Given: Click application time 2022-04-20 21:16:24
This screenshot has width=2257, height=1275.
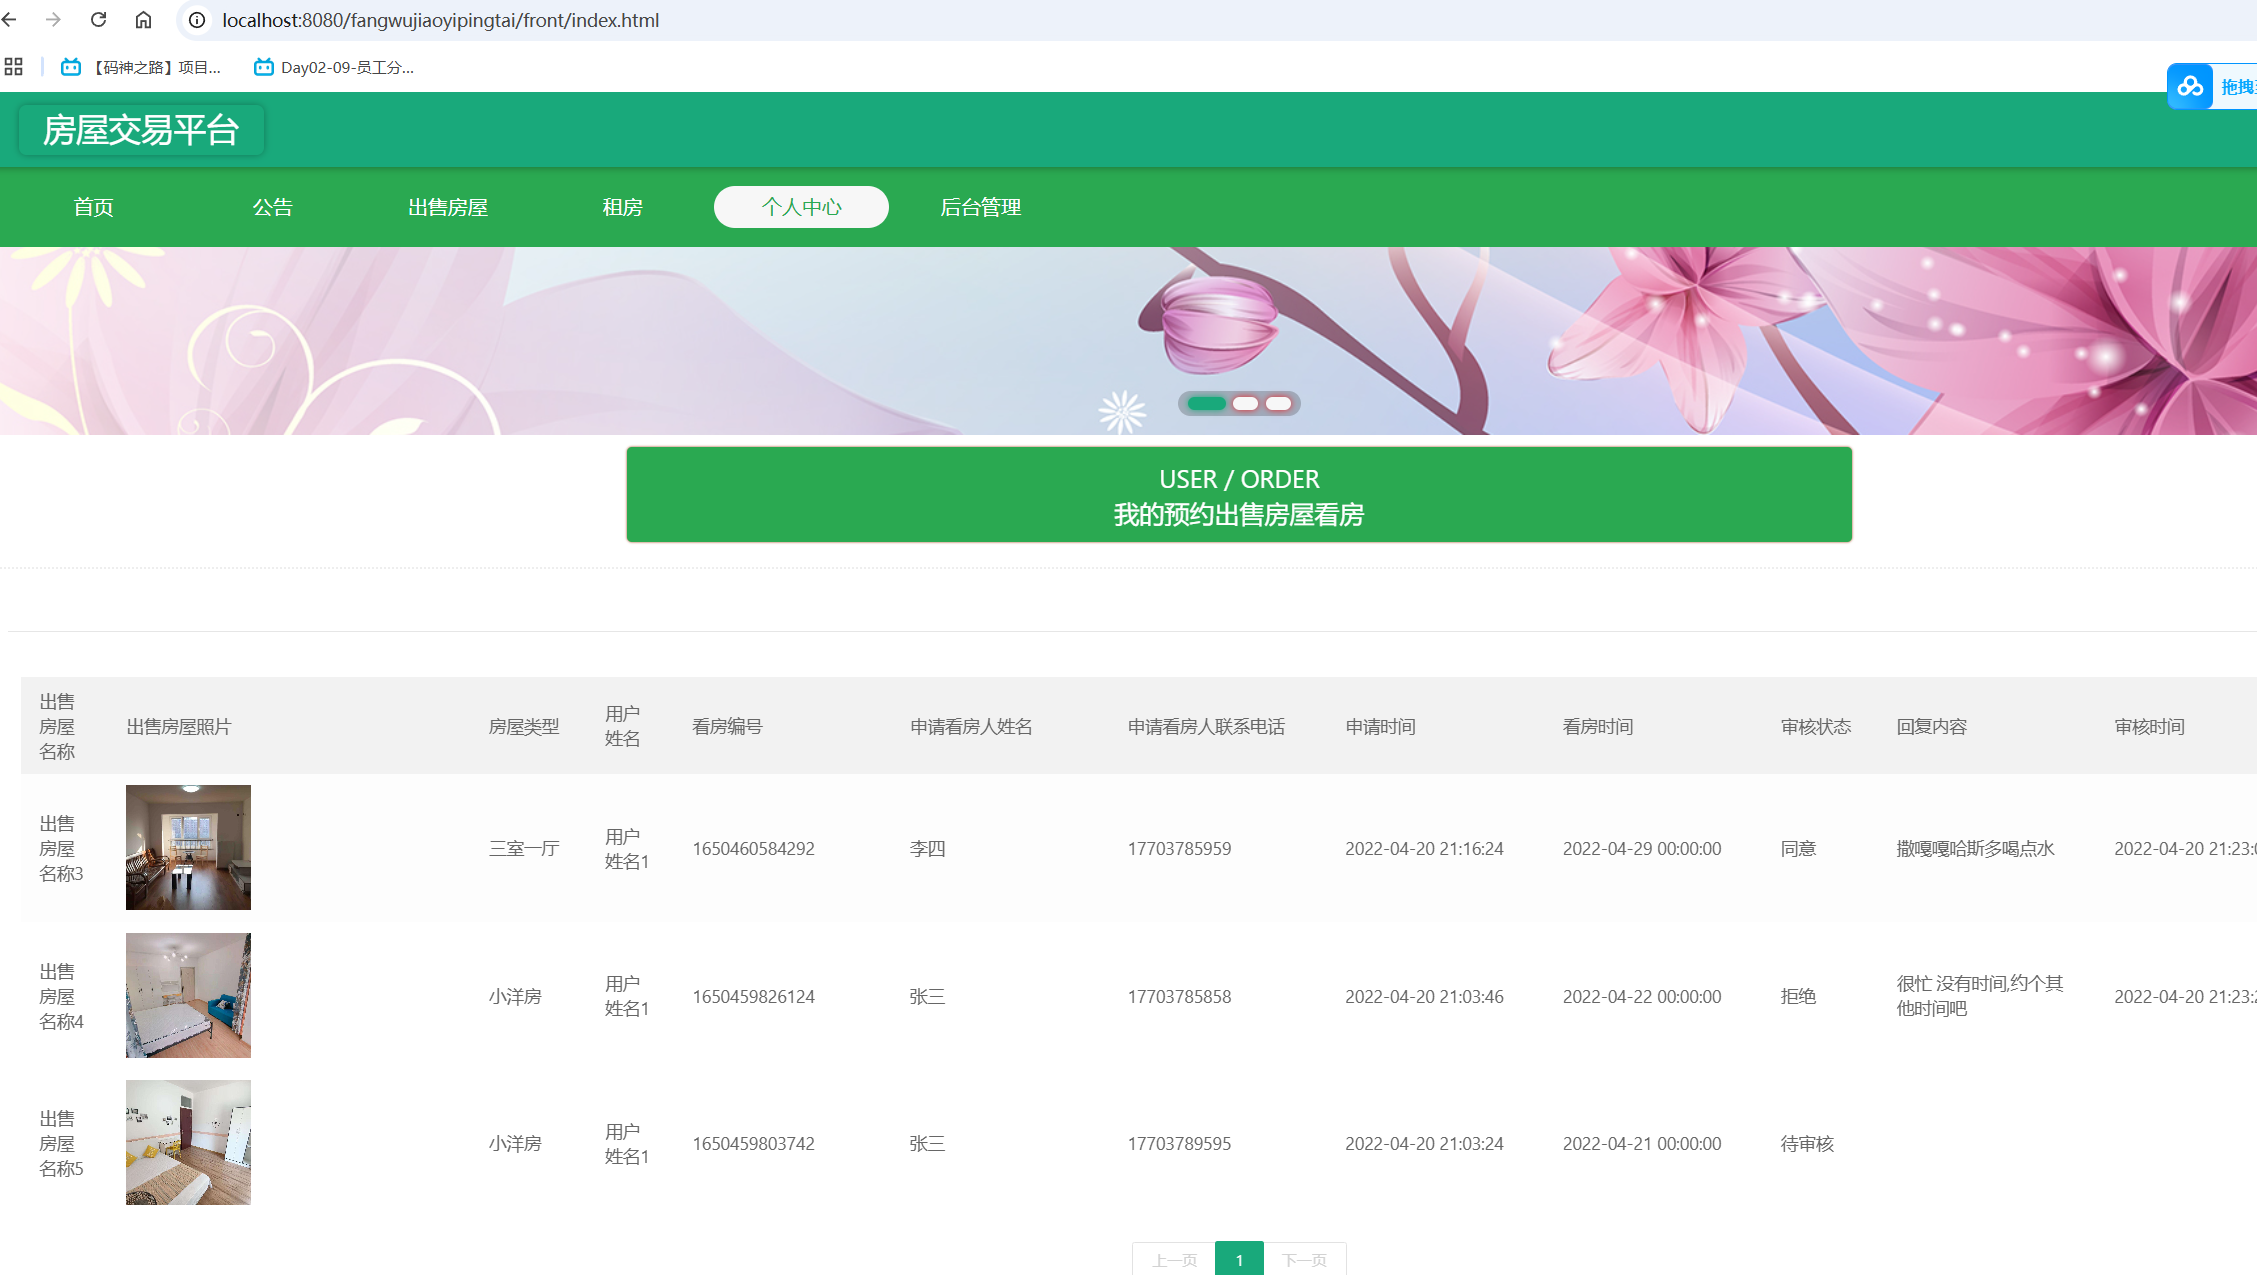Looking at the screenshot, I should pyautogui.click(x=1424, y=848).
